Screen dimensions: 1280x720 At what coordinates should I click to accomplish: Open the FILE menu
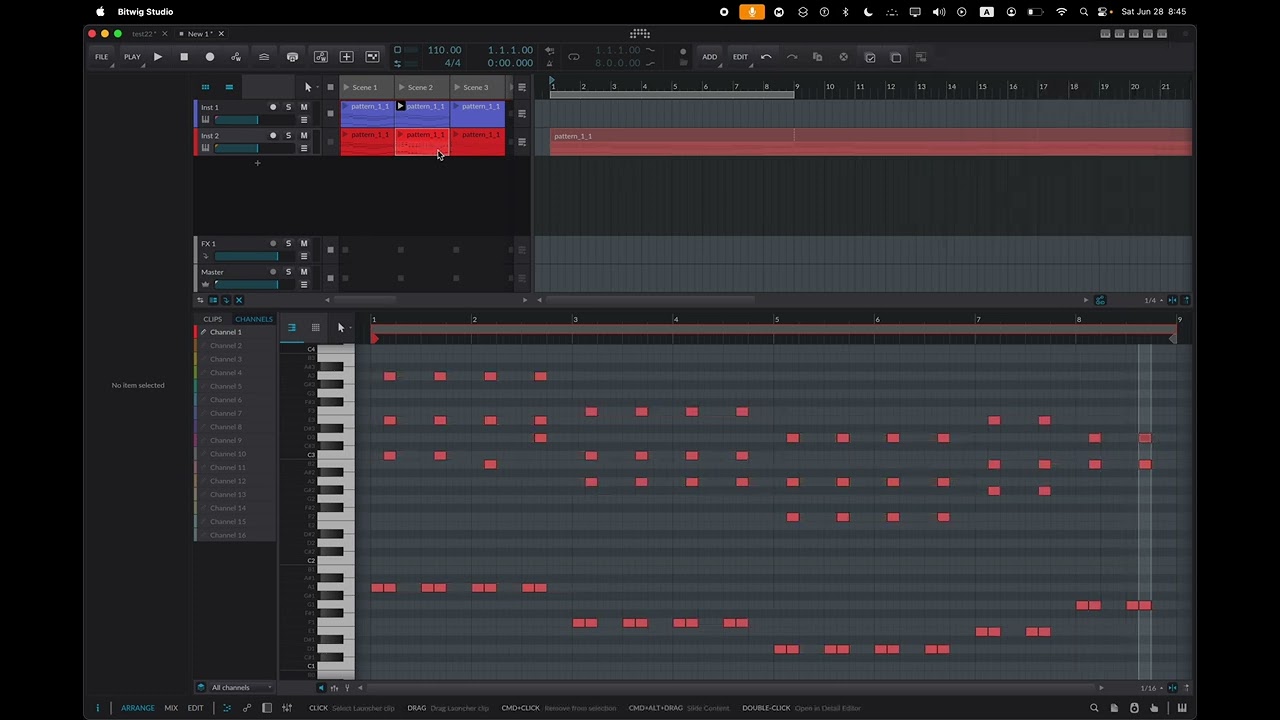click(x=102, y=57)
